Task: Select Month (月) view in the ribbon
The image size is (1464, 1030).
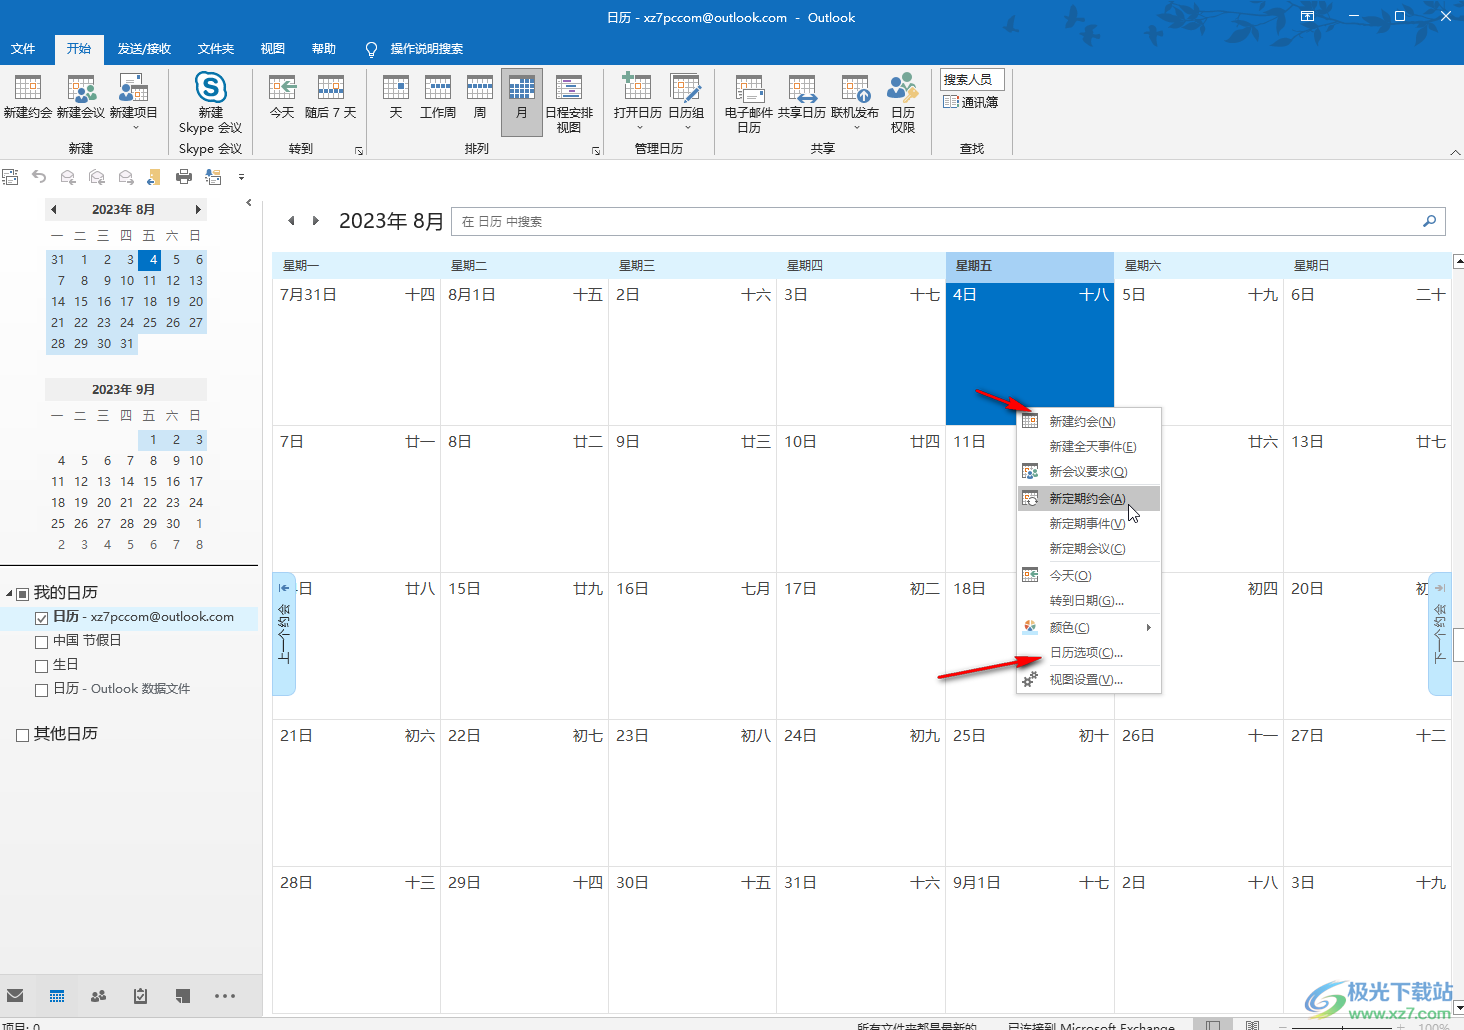Action: pyautogui.click(x=522, y=102)
